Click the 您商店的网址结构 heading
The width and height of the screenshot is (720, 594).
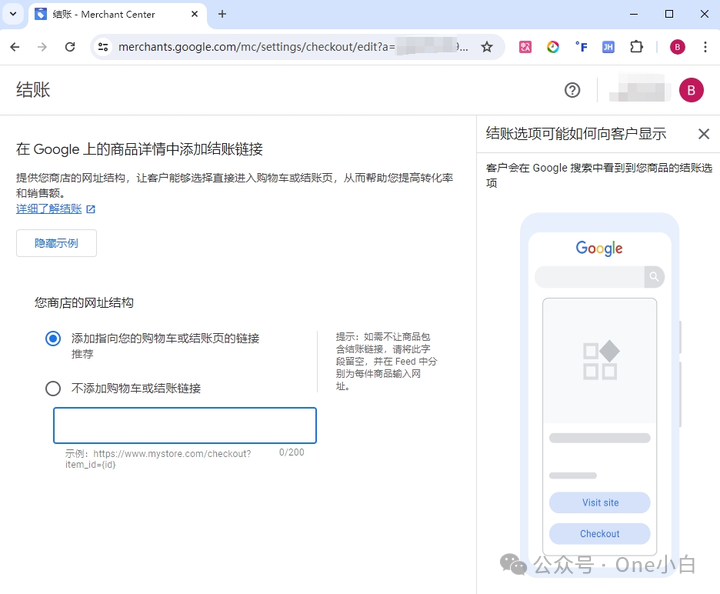click(x=84, y=303)
